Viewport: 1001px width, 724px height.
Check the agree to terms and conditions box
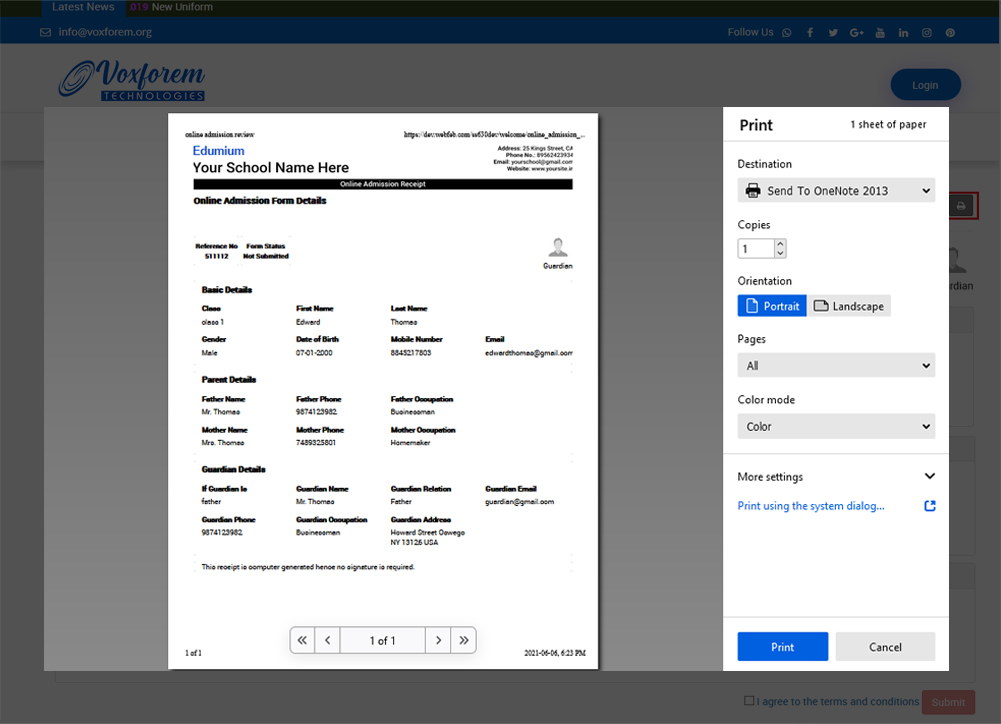coord(750,701)
